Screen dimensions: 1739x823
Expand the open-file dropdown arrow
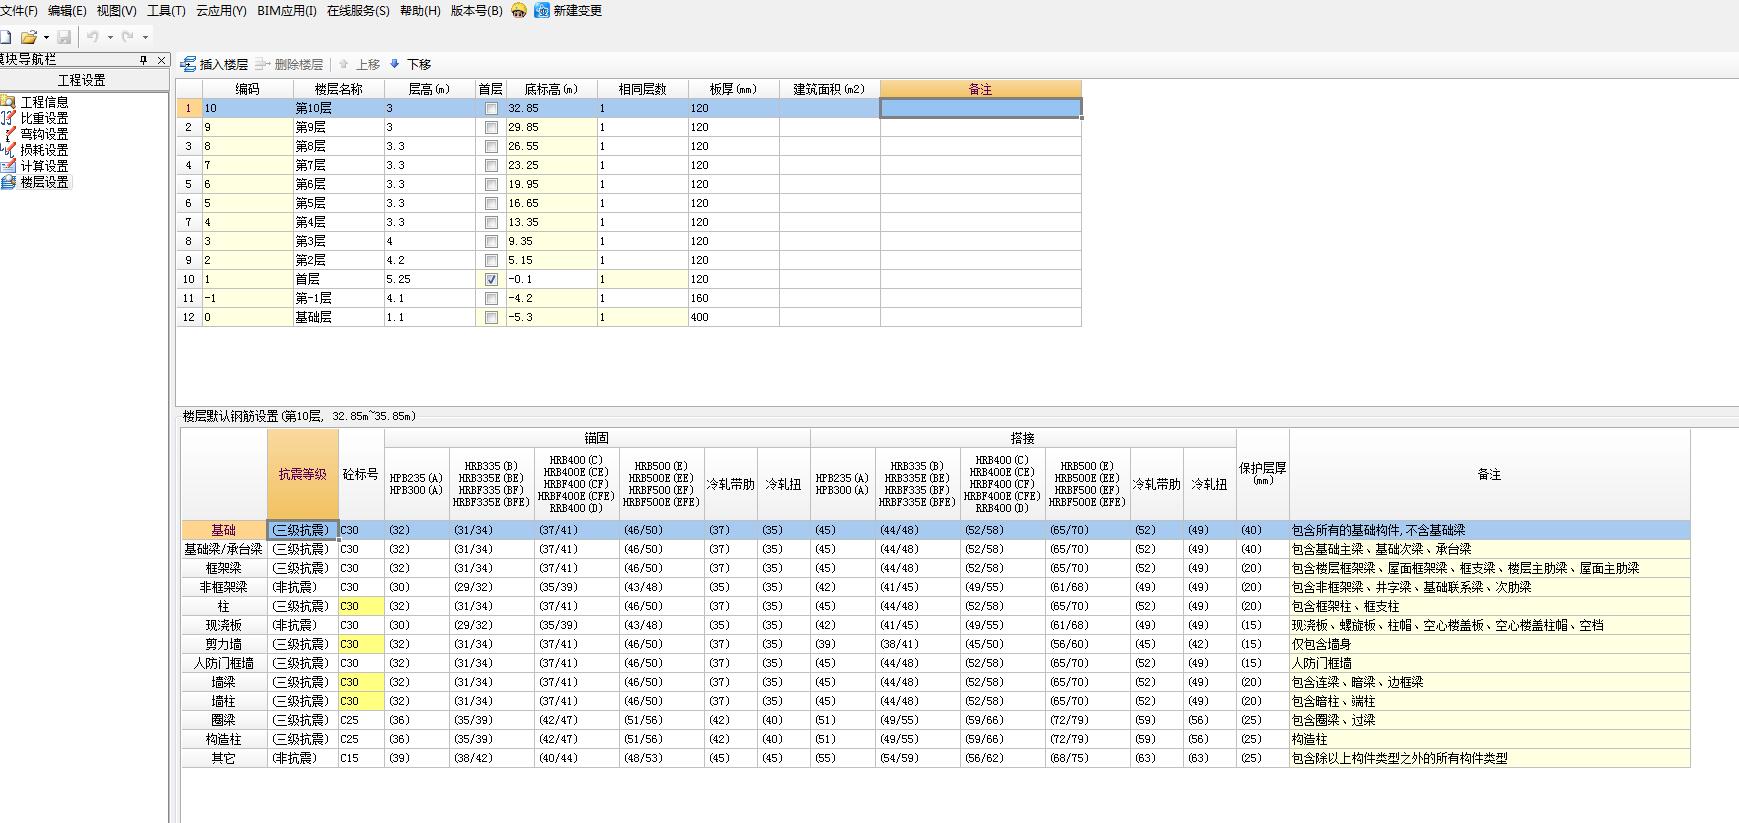[46, 38]
